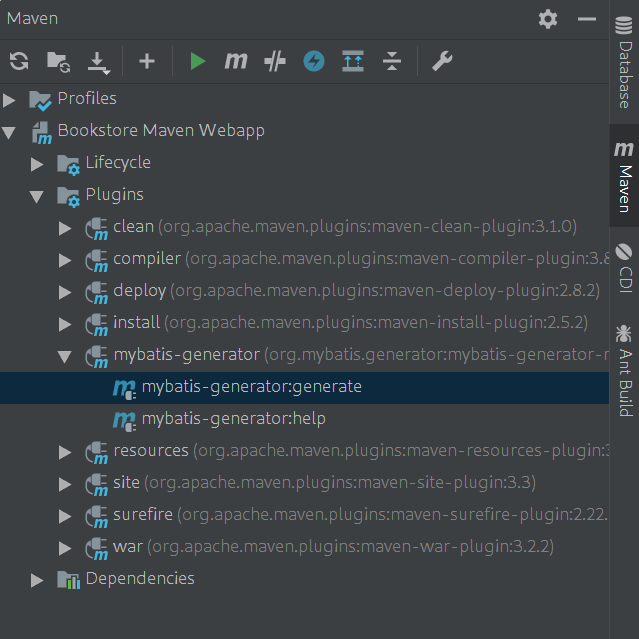Click the Plugins folder icon

pos(68,197)
